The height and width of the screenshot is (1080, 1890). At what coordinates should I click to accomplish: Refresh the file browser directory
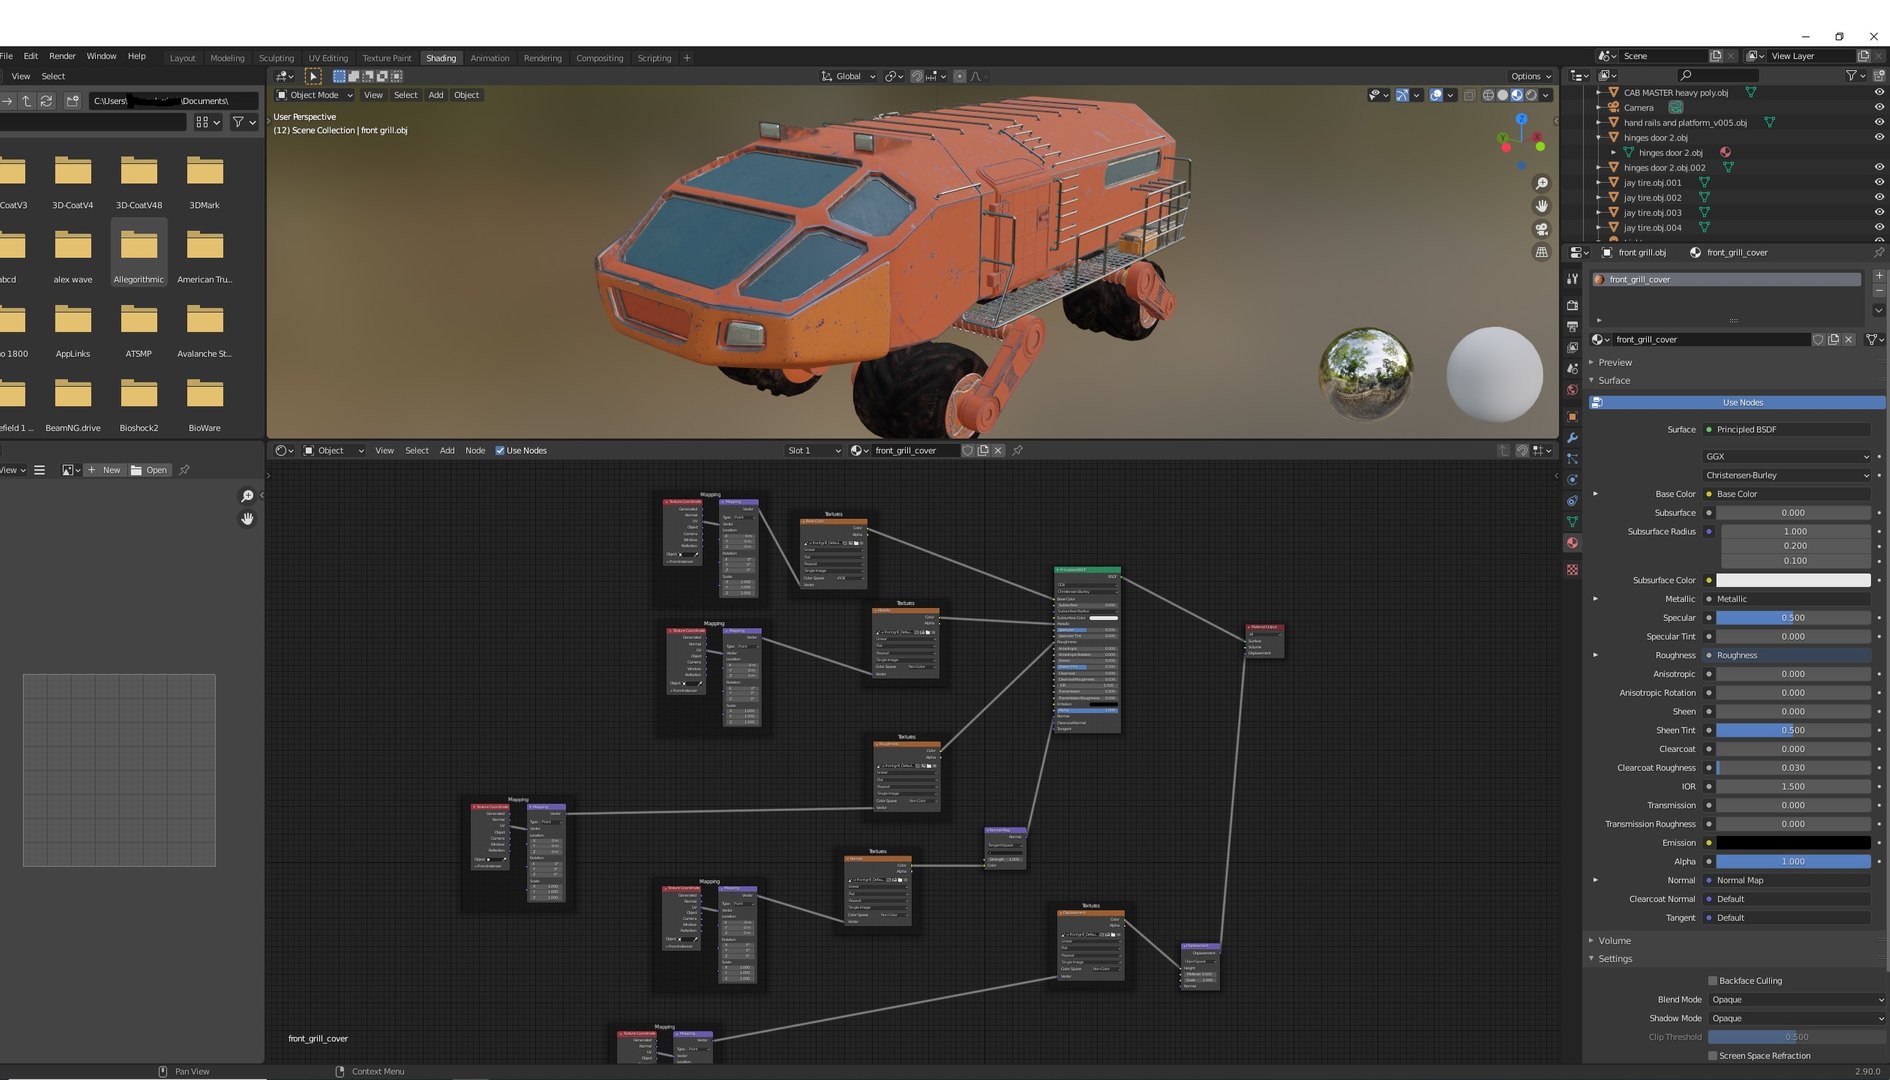tap(46, 101)
